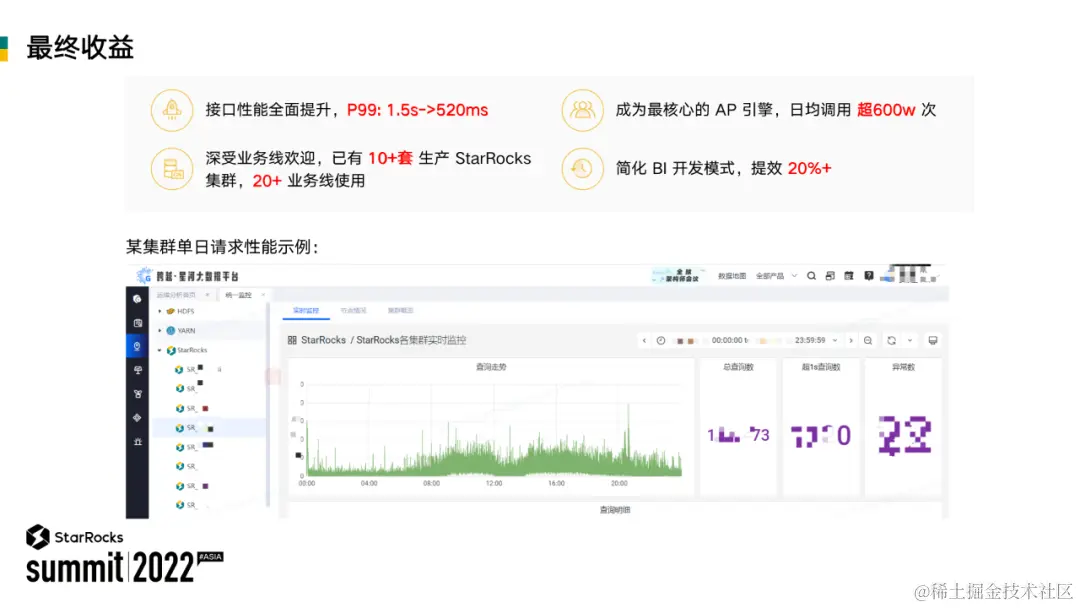Select the YARN tree item
The image size is (1080, 608).
(x=186, y=331)
